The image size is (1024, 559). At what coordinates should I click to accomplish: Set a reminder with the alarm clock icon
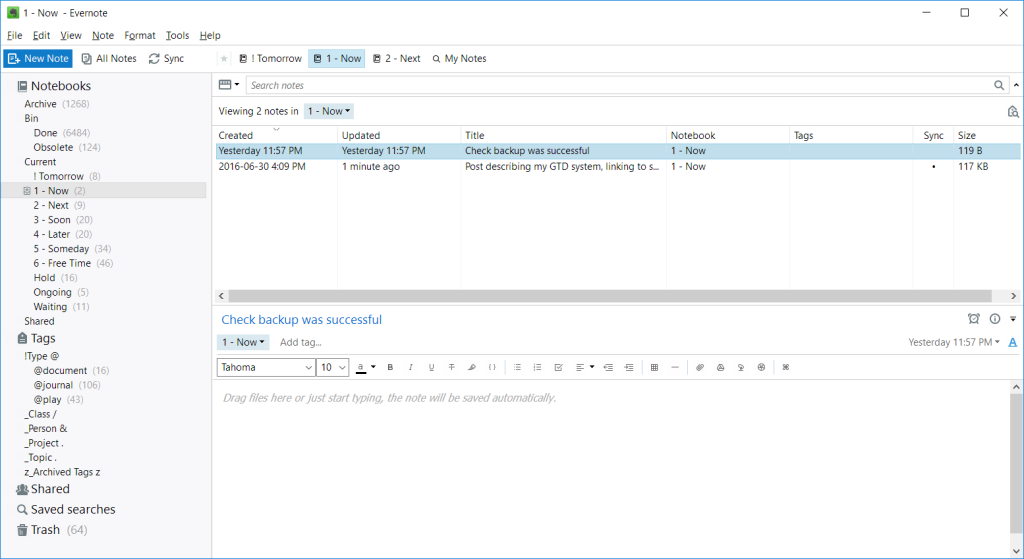click(x=973, y=319)
